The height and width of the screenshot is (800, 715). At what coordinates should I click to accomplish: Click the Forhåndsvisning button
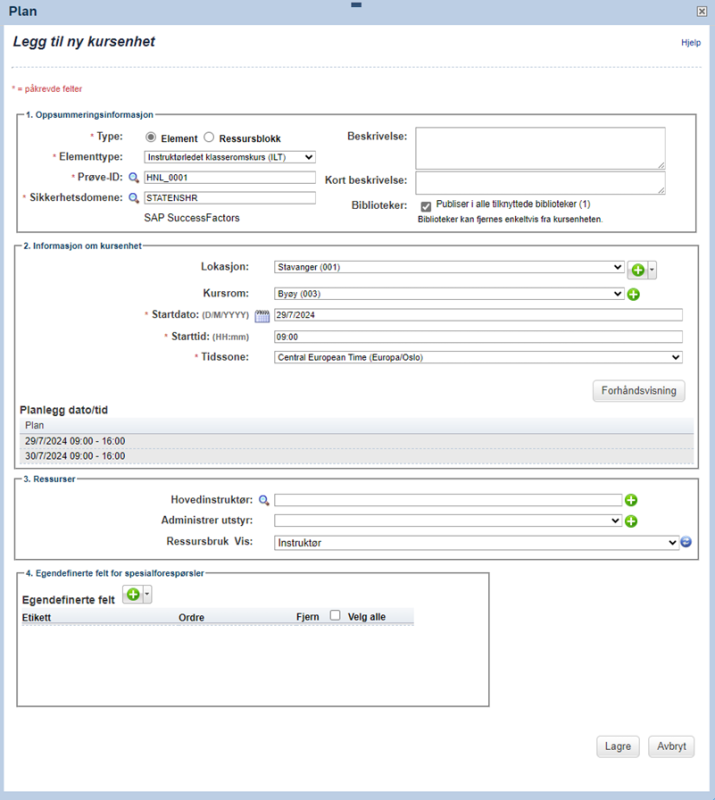tap(638, 391)
